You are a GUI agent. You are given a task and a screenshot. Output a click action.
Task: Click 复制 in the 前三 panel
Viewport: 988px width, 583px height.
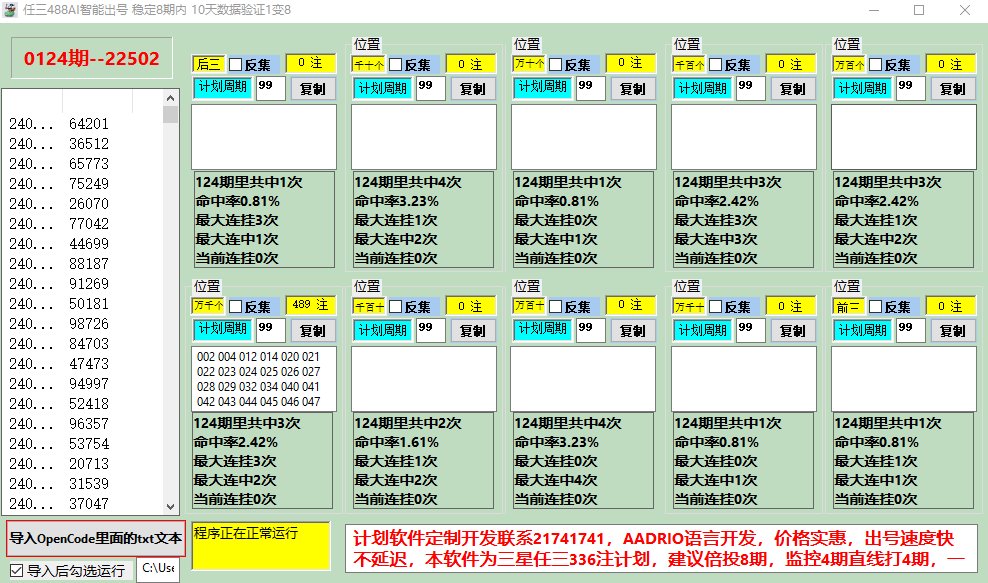coord(953,331)
